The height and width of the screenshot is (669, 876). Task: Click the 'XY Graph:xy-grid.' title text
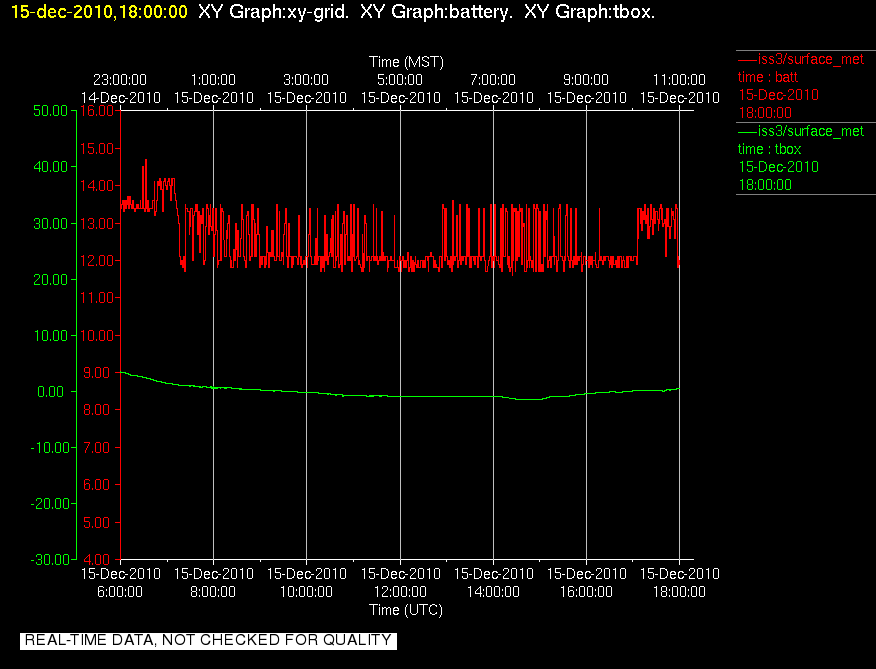click(274, 12)
